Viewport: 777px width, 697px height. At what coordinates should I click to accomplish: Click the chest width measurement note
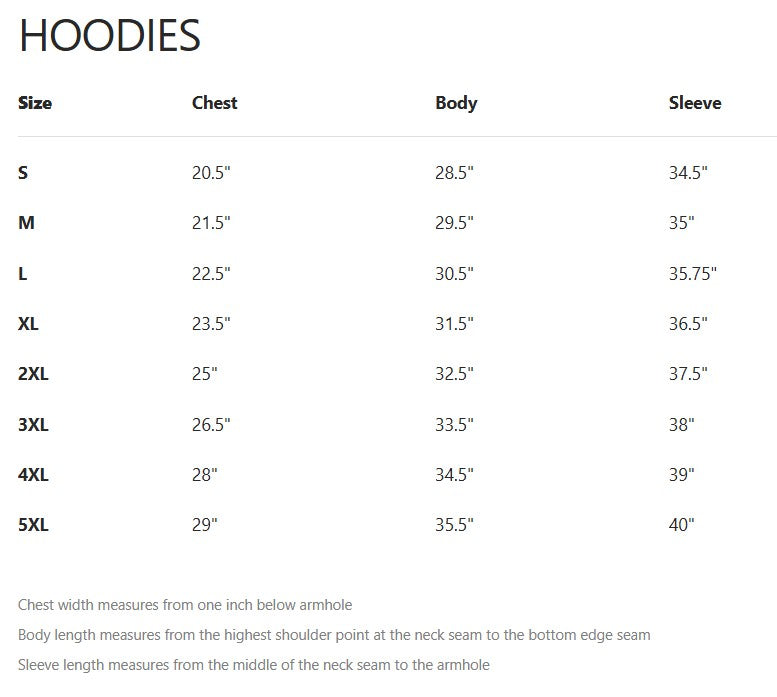pos(185,605)
